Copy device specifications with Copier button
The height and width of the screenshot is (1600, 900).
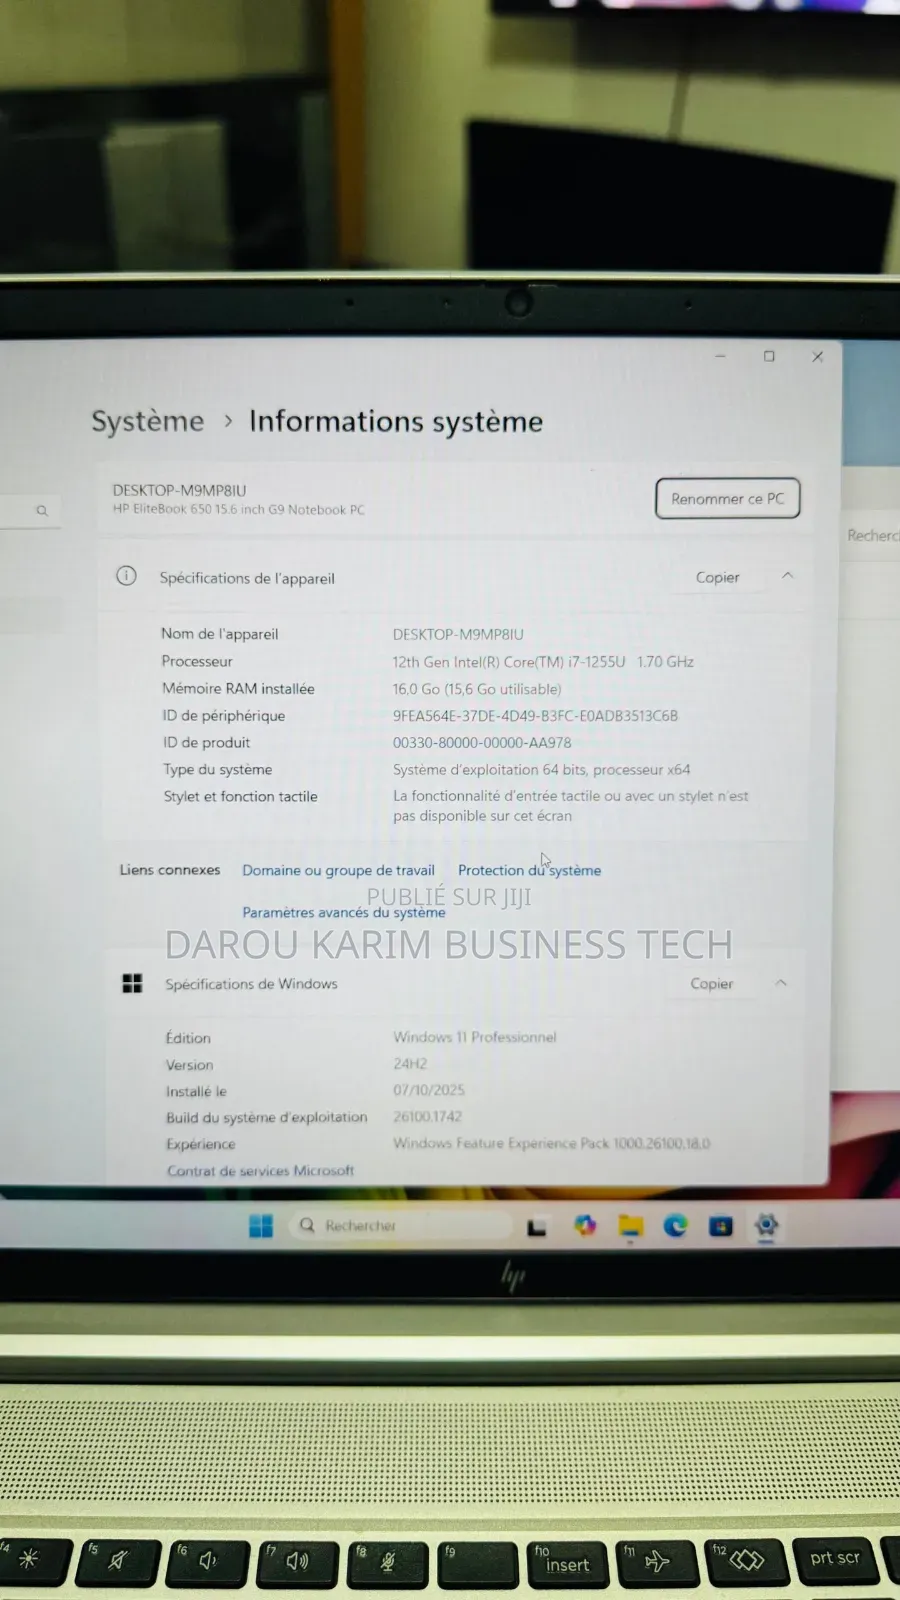717,577
